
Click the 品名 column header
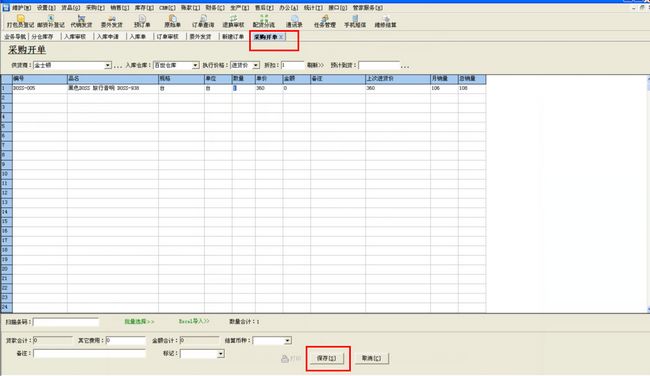pyautogui.click(x=113, y=79)
